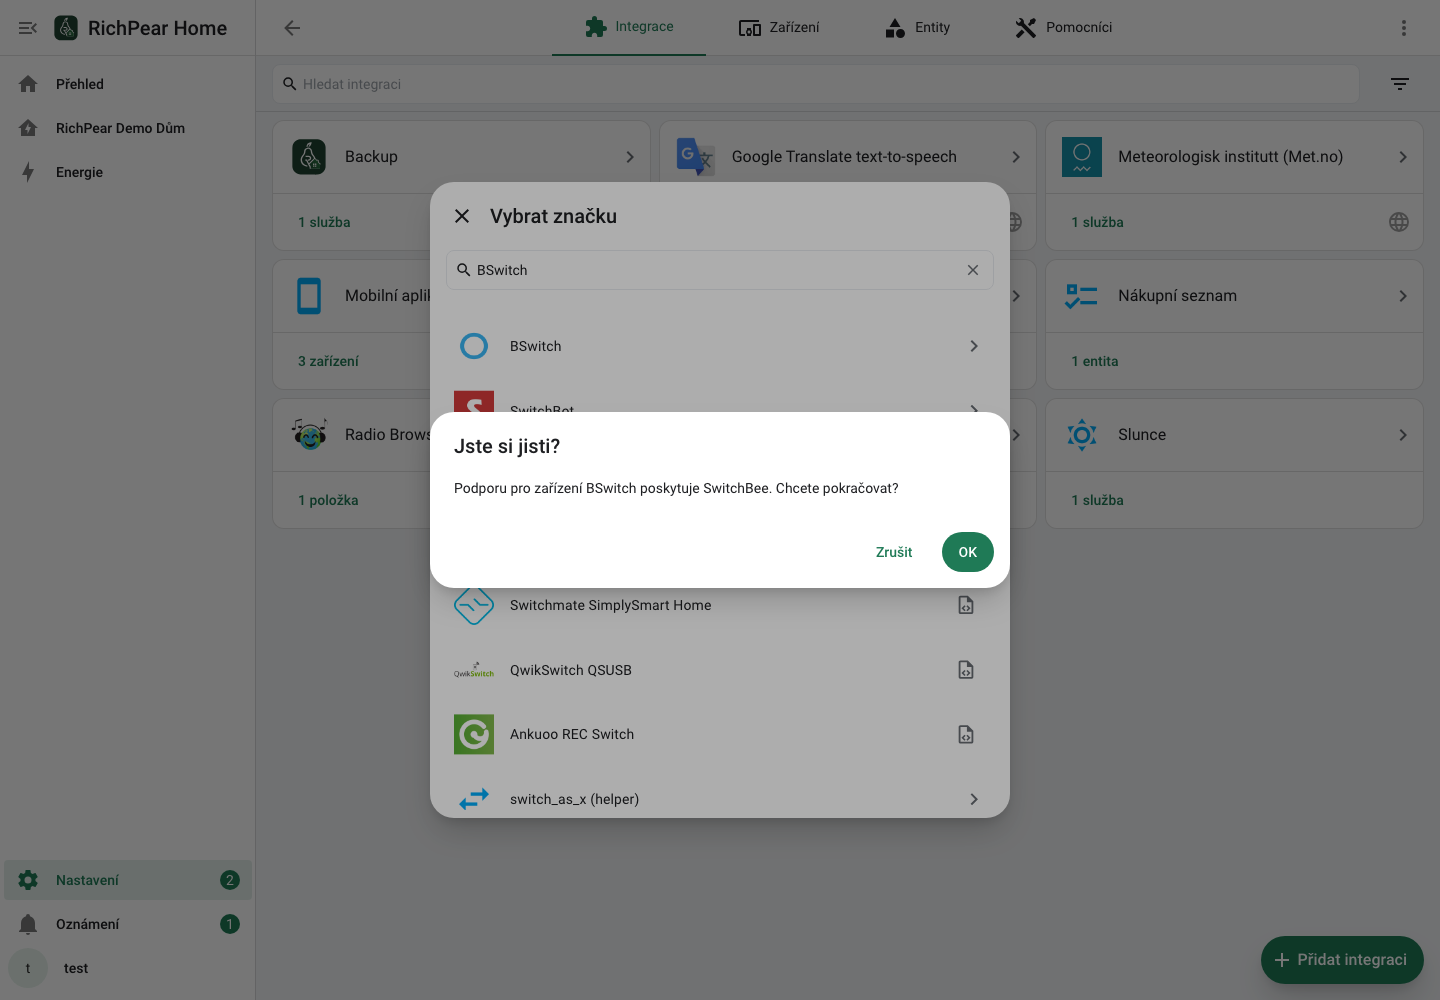Confirm the dialog with OK
The image size is (1440, 1000).
tap(968, 552)
